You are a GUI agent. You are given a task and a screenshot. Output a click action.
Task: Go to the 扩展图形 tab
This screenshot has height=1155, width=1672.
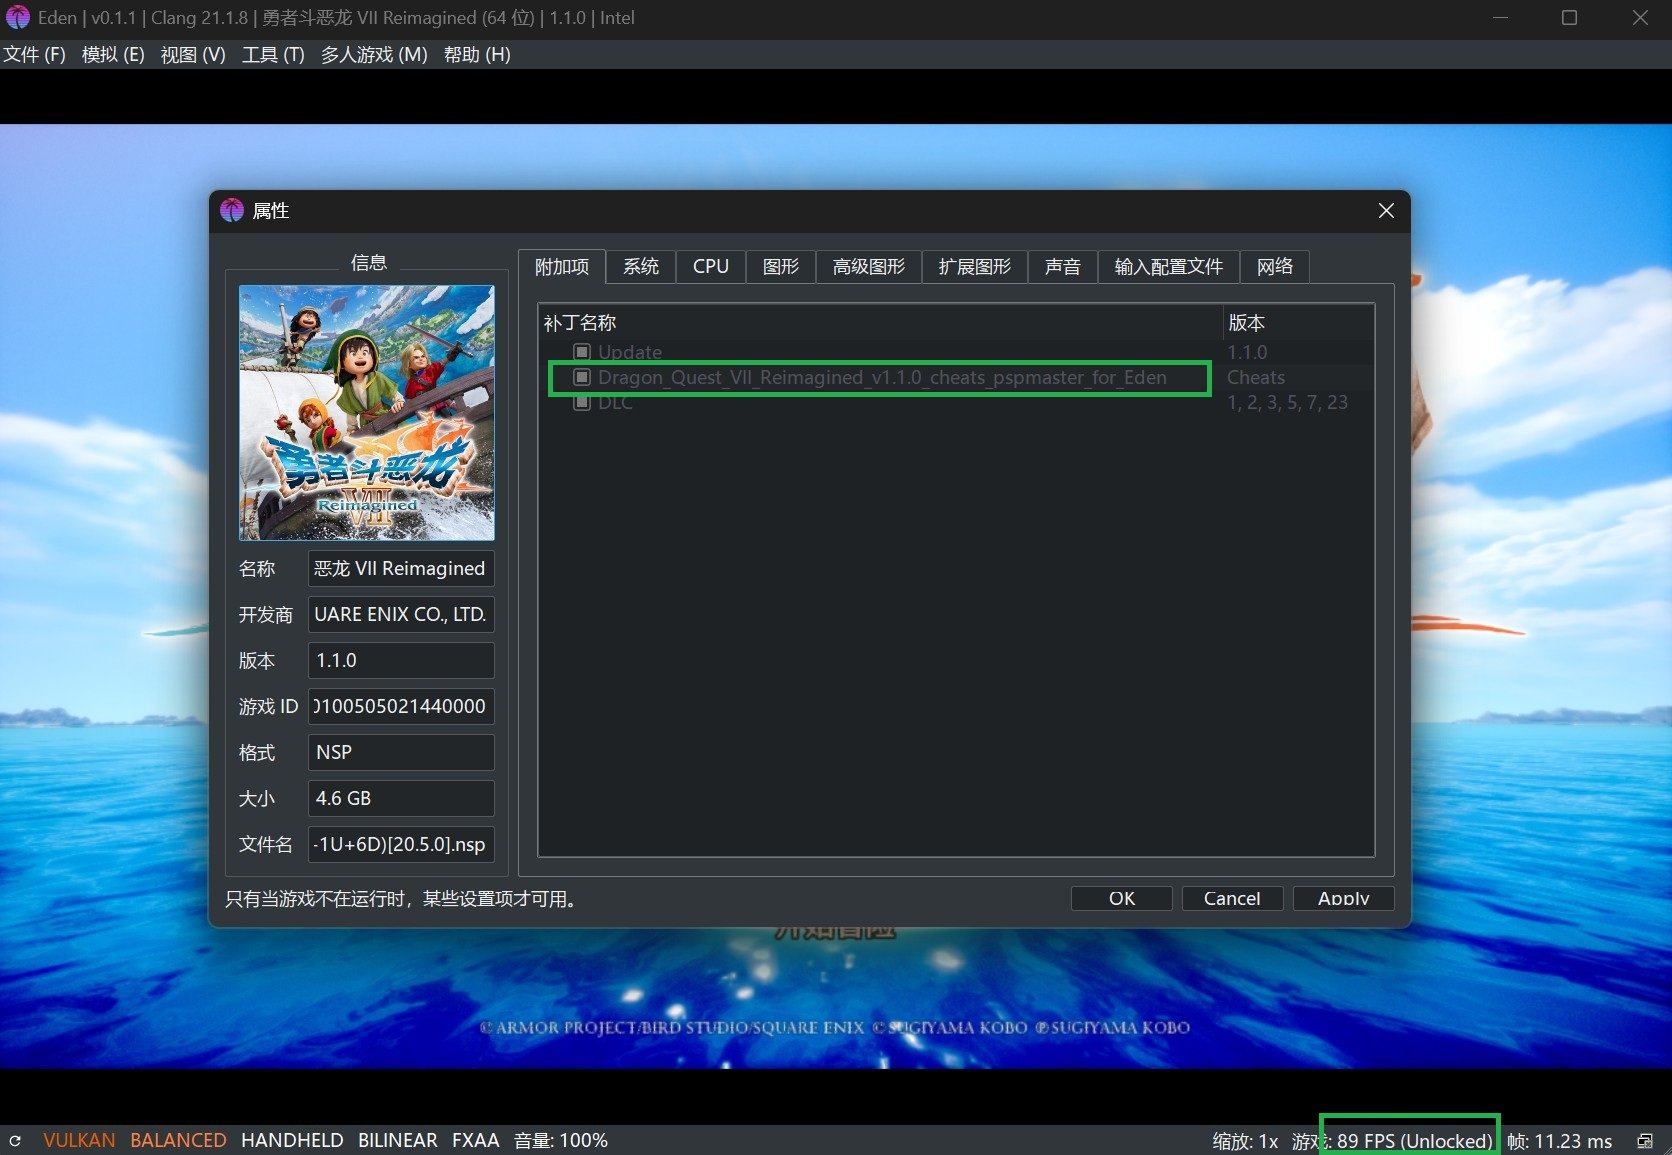(x=975, y=266)
